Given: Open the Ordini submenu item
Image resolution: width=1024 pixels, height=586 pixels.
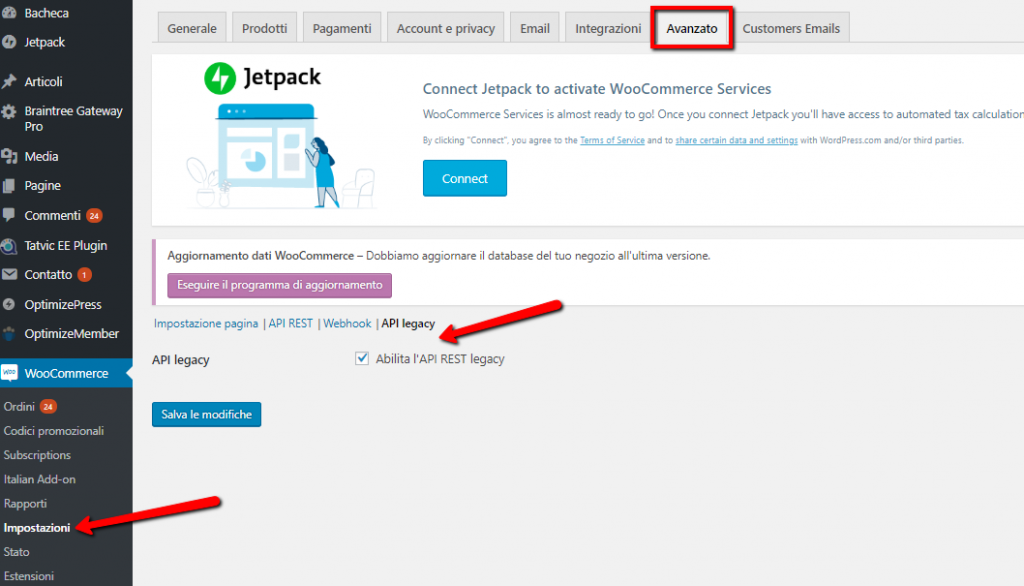Looking at the screenshot, I should (19, 406).
